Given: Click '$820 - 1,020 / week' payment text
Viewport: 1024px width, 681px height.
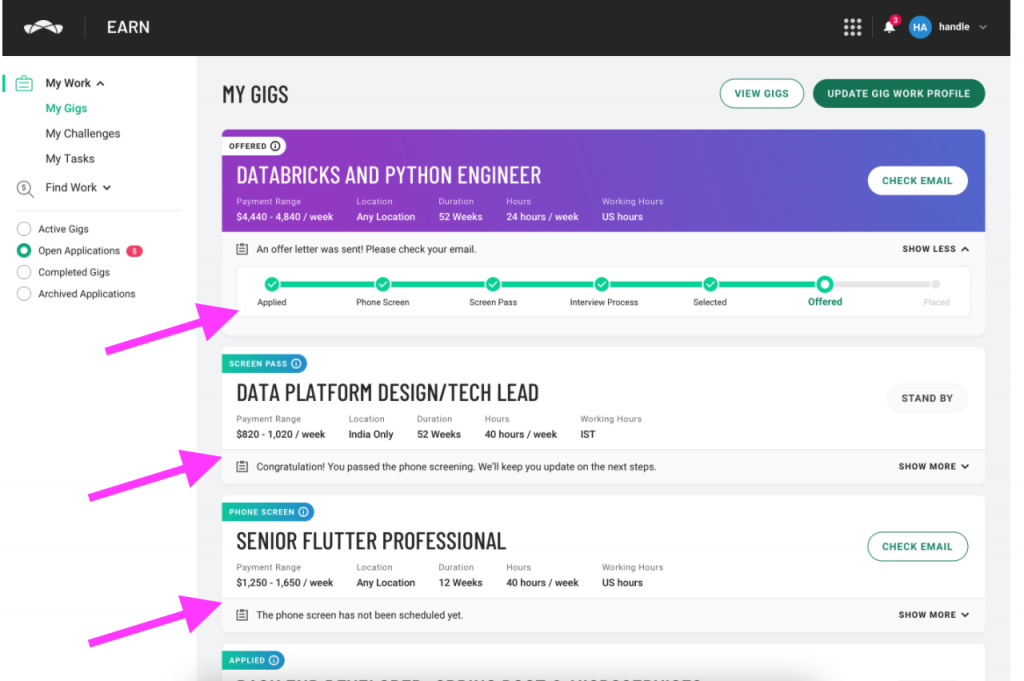Looking at the screenshot, I should 281,434.
